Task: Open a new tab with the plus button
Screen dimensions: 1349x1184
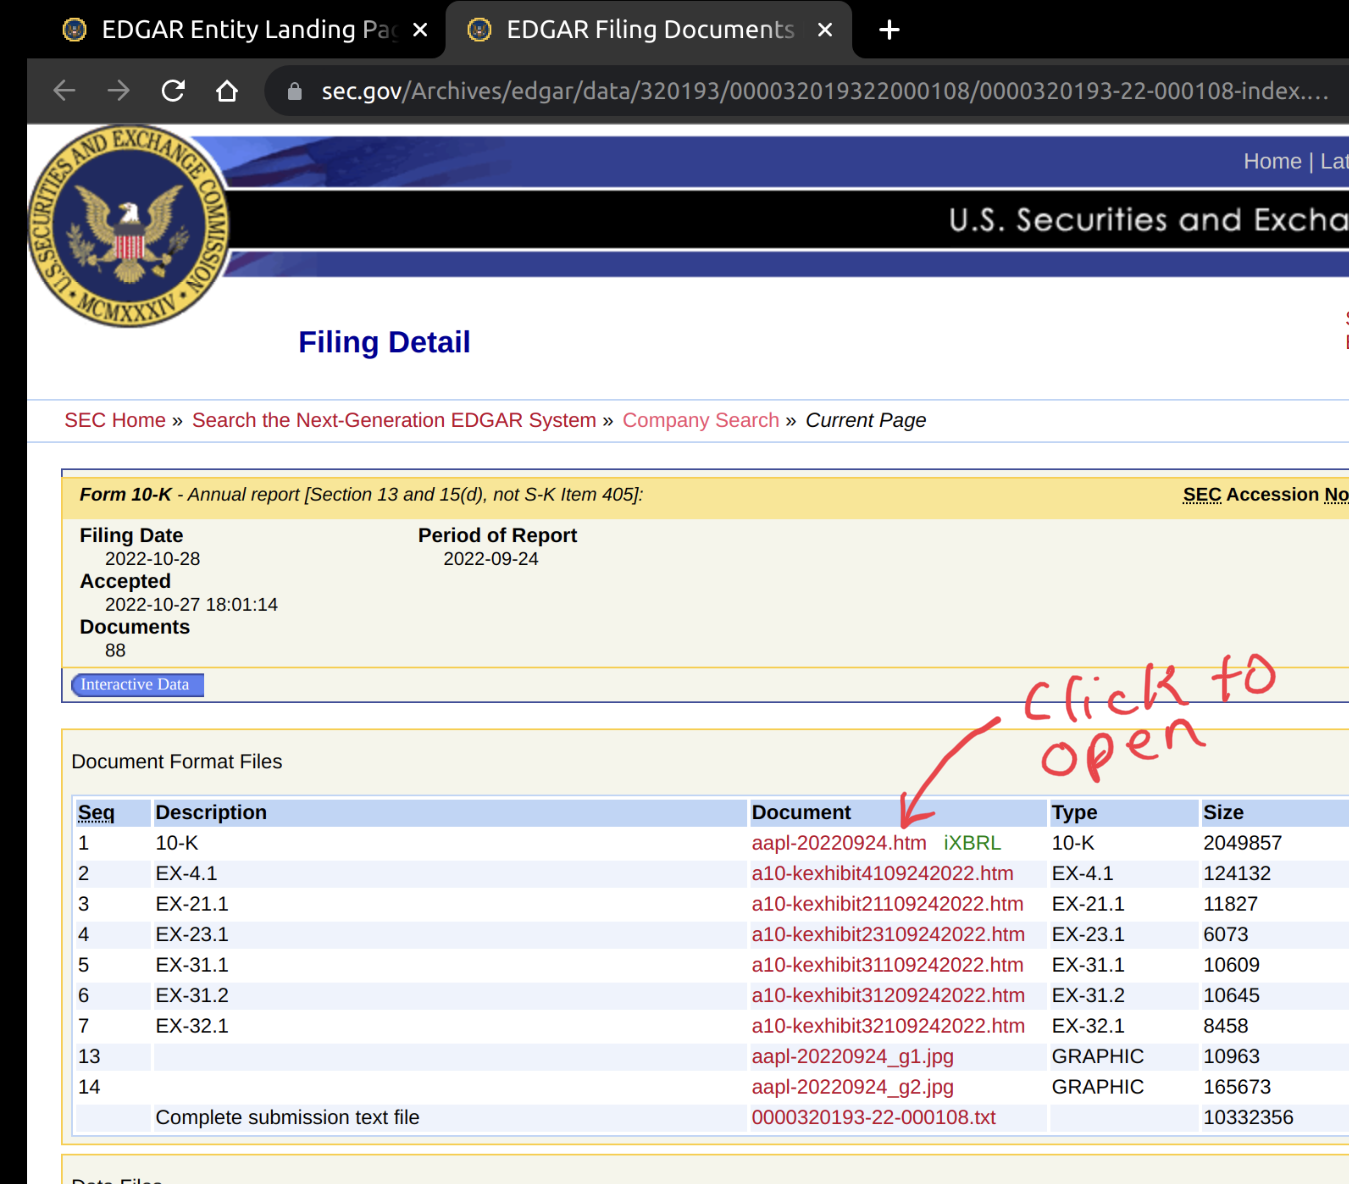Action: coord(889,30)
